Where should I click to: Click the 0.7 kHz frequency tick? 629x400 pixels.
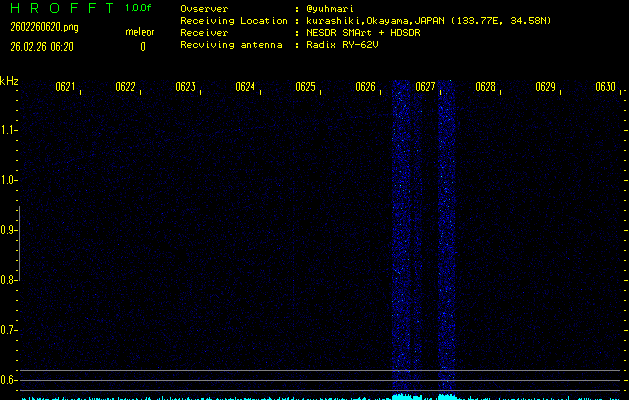(9, 330)
